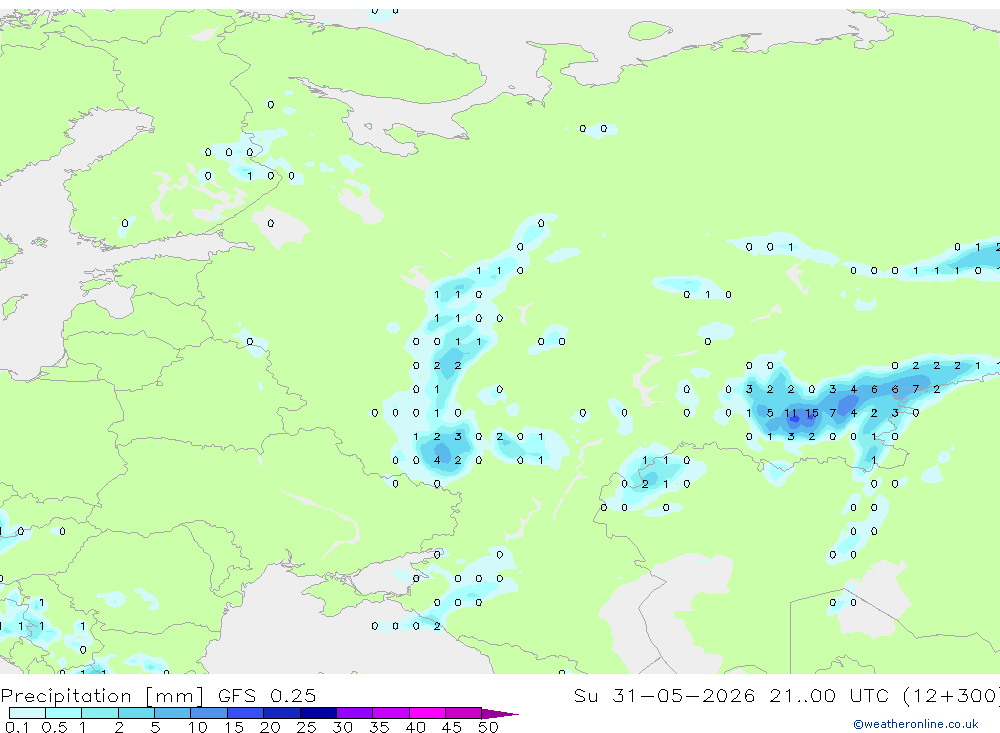Click the '5' precipitation value next to 11
This screenshot has height=733, width=1000.
(770, 413)
